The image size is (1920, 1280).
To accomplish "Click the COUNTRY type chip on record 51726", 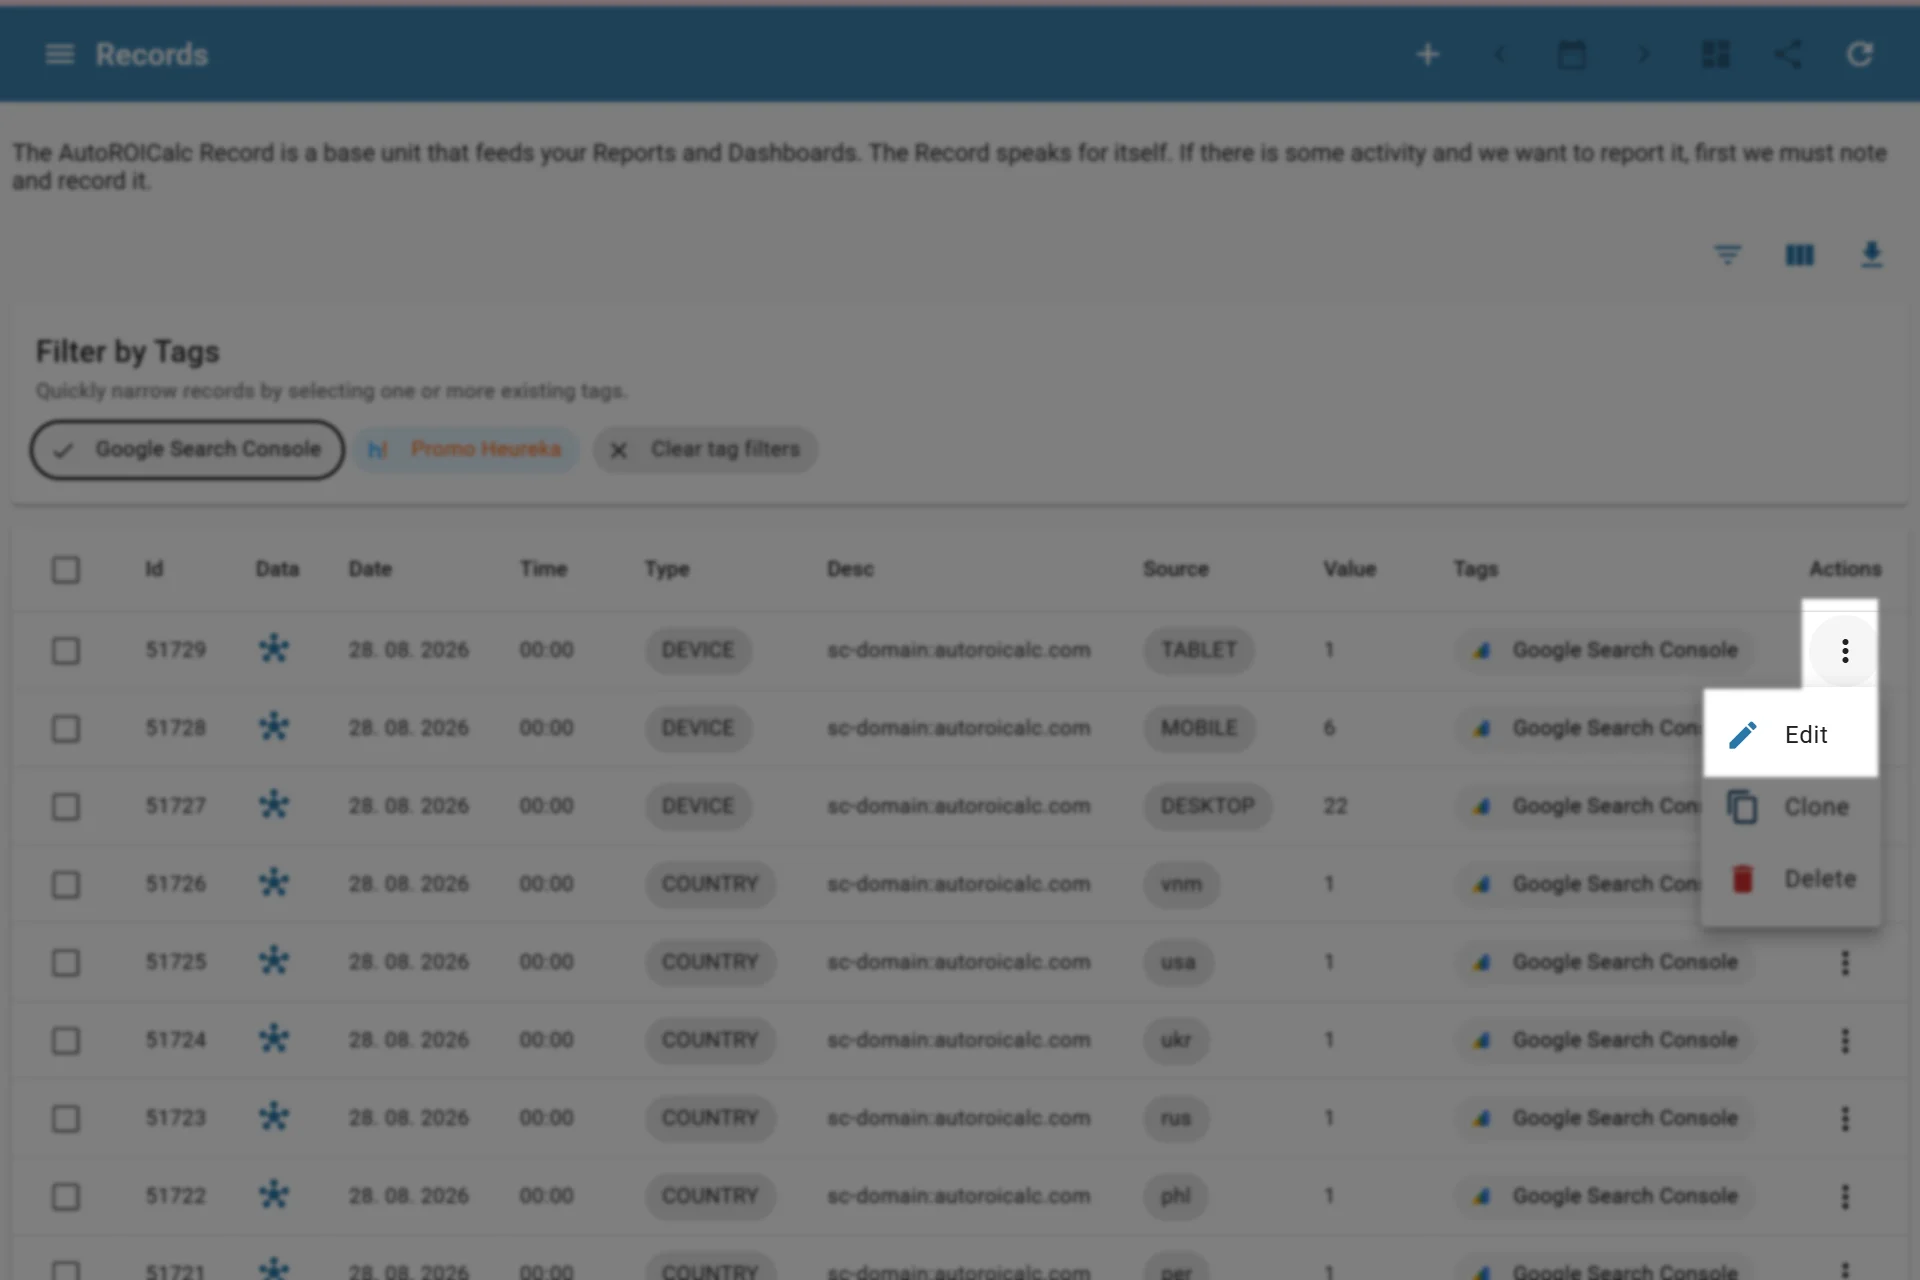I will click(710, 884).
